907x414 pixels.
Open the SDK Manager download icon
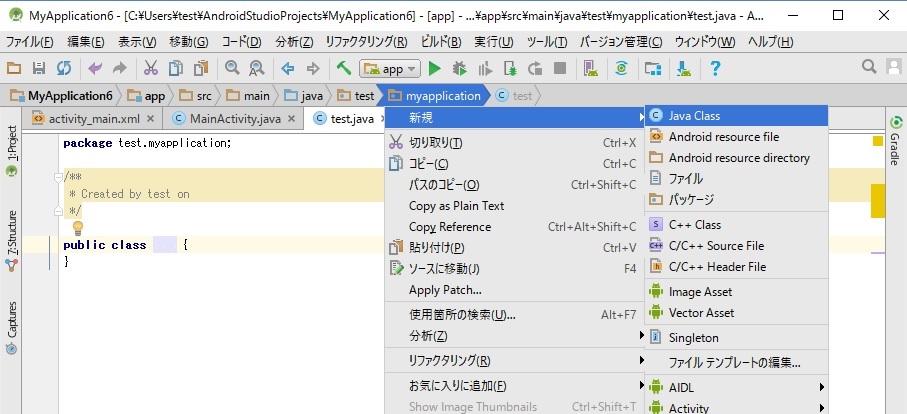point(684,69)
